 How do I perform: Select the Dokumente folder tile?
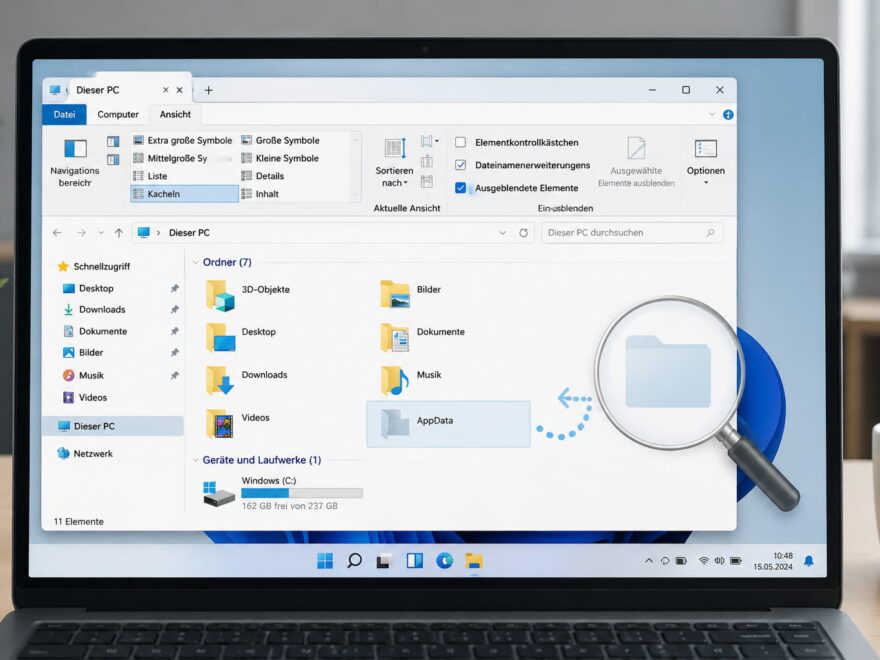423,337
